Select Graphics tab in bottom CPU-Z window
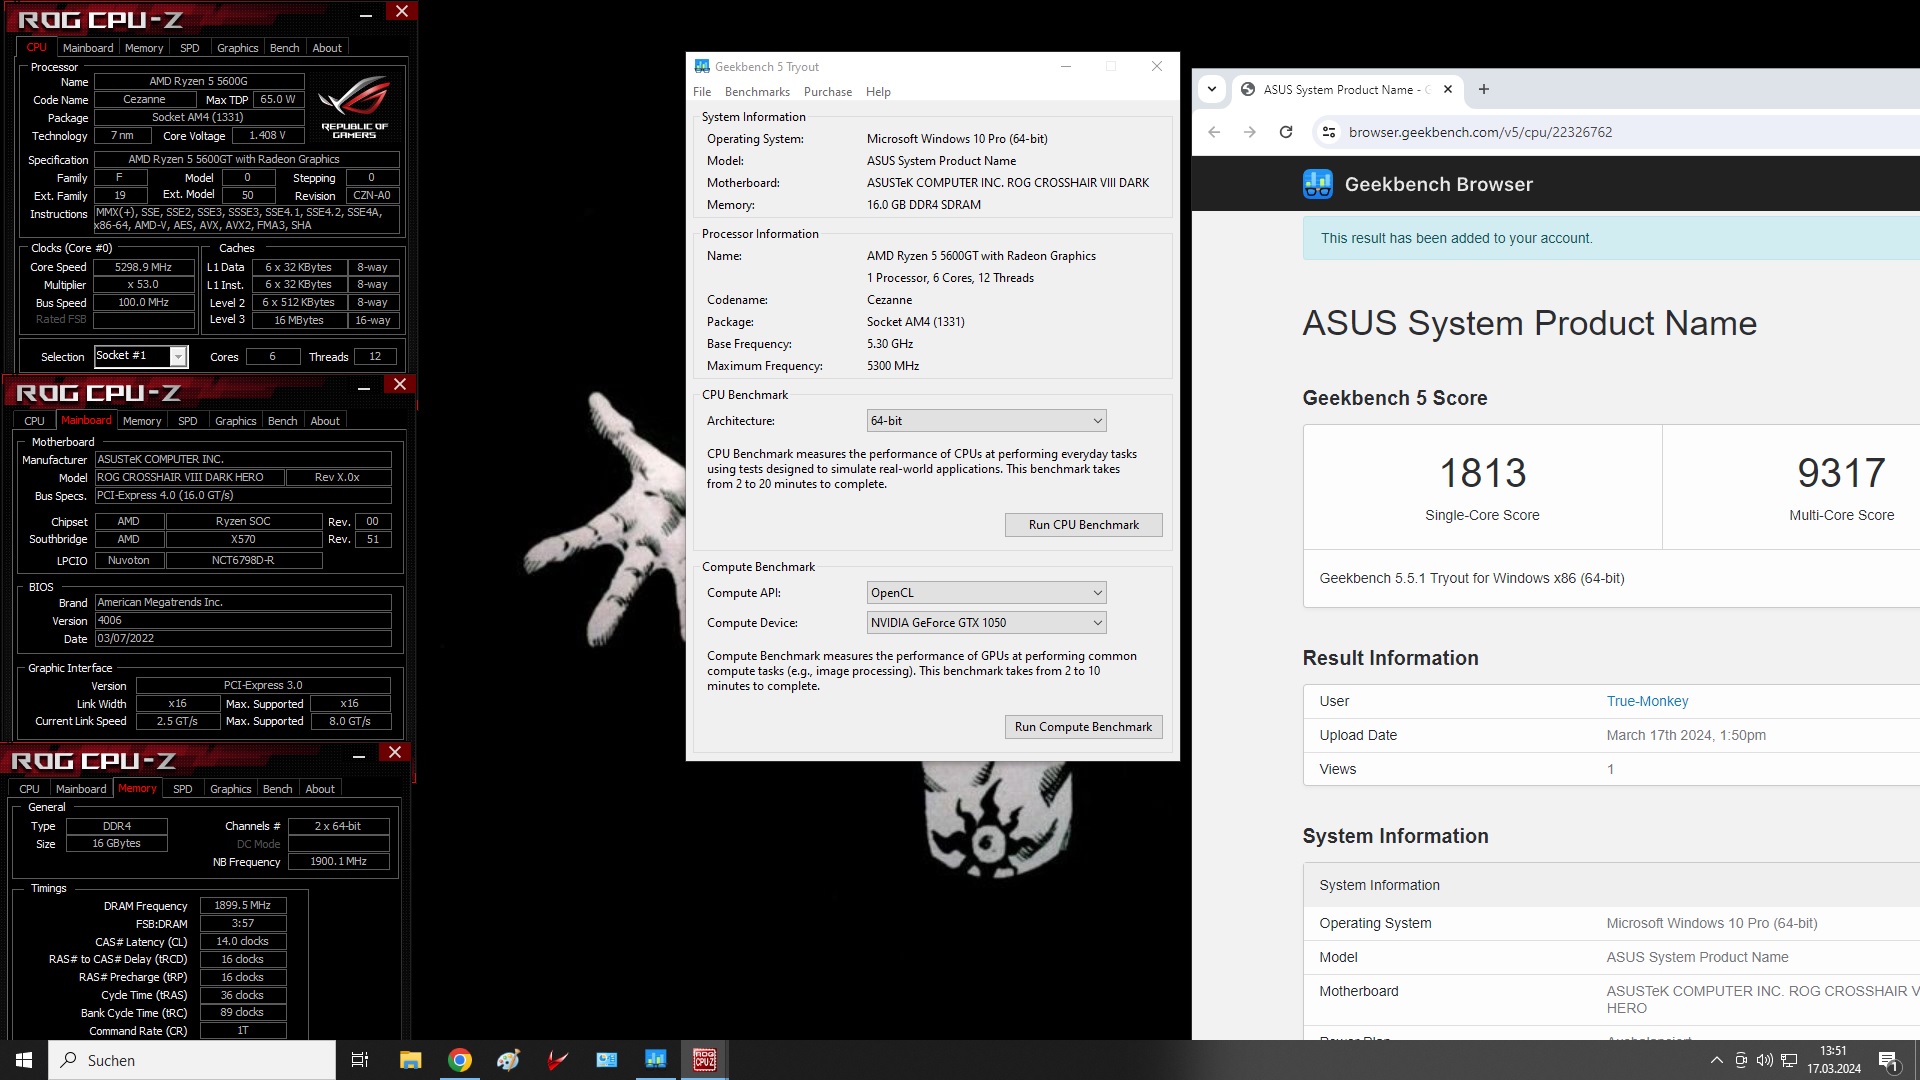 click(230, 789)
